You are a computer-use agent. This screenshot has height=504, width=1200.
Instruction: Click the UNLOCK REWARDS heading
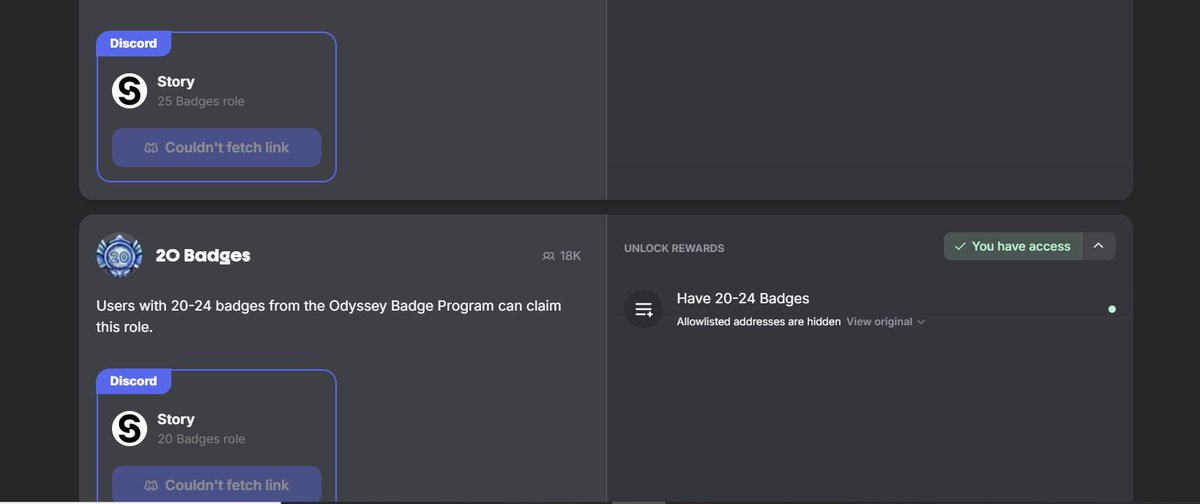point(674,248)
